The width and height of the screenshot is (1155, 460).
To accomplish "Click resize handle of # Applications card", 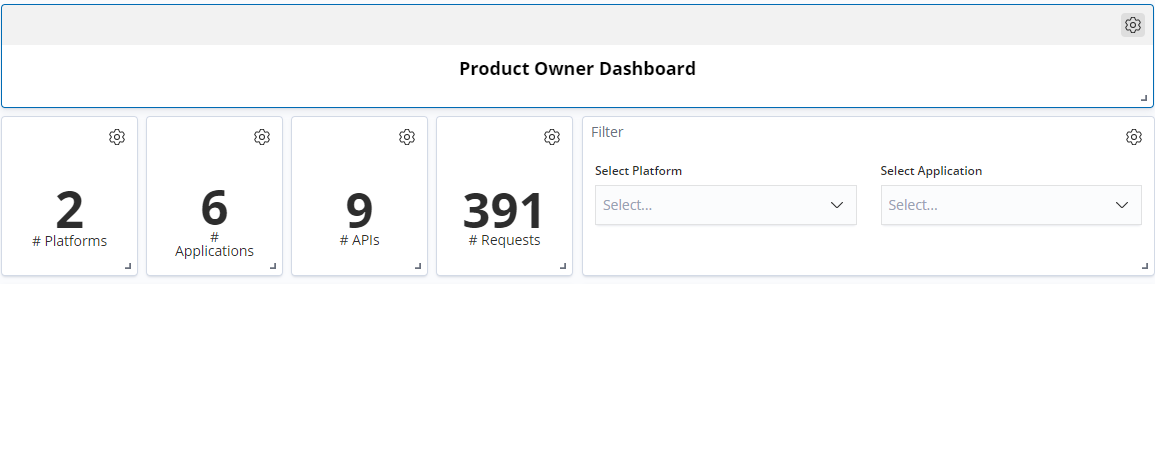I will (273, 266).
